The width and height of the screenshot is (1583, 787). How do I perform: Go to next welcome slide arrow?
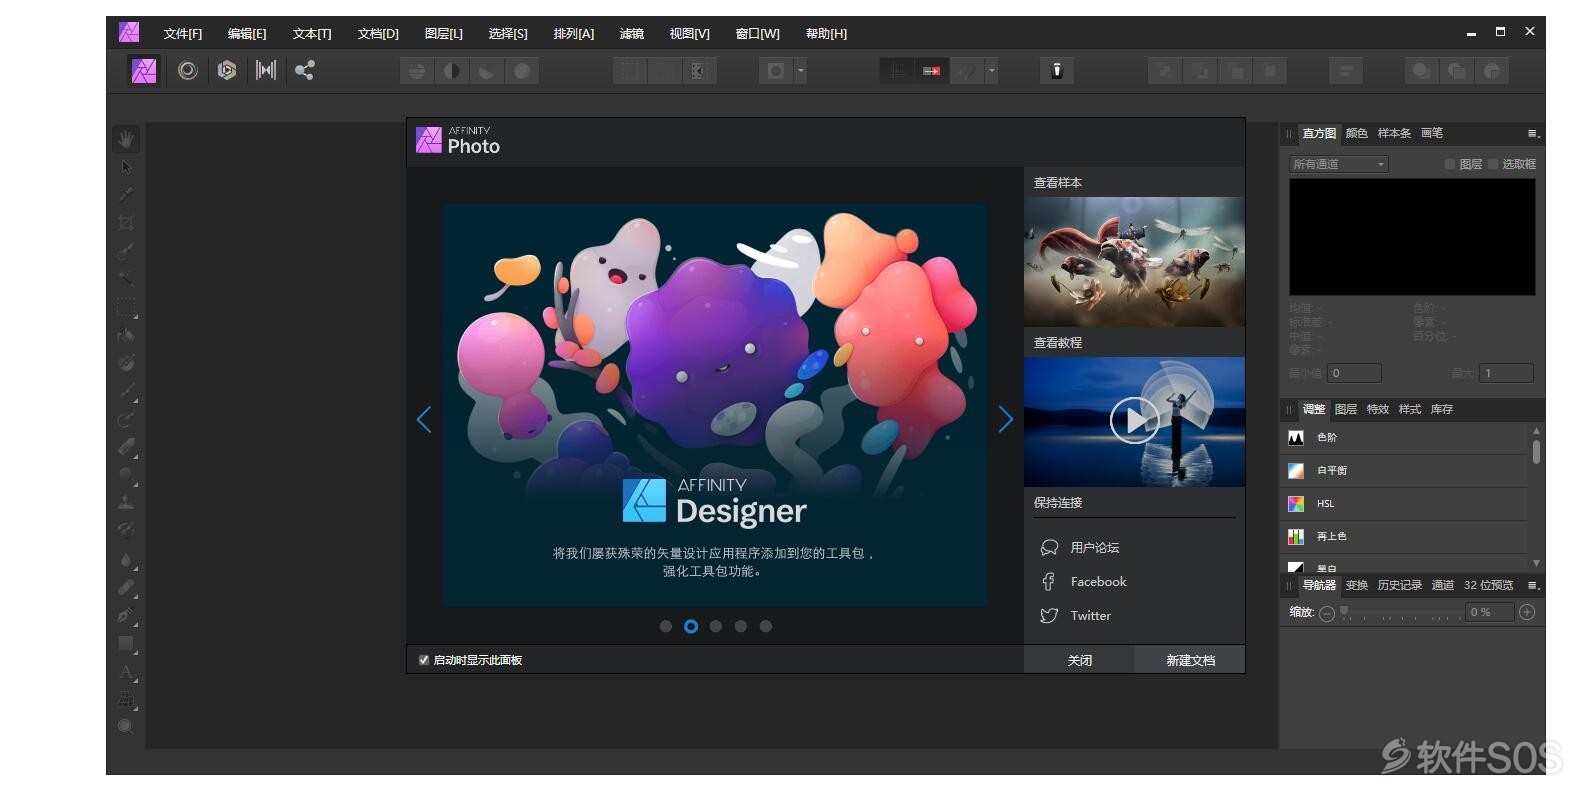[1006, 419]
